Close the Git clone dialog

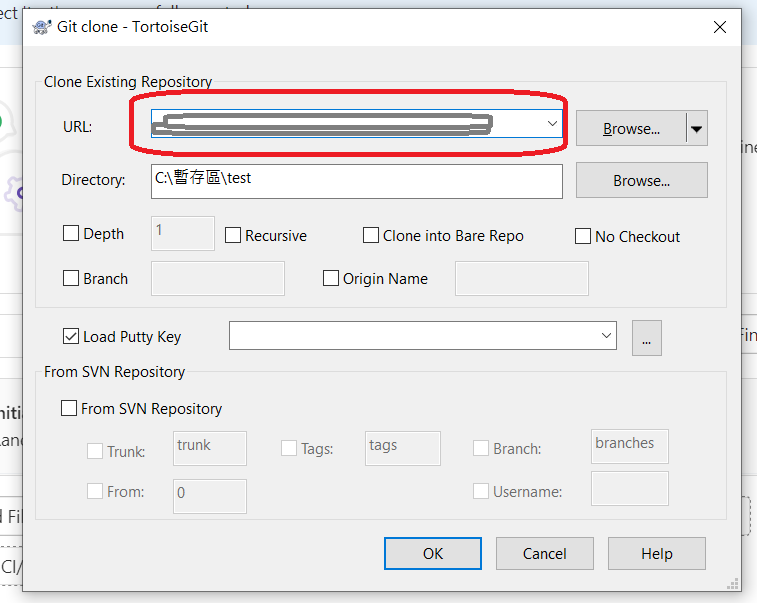(x=720, y=27)
